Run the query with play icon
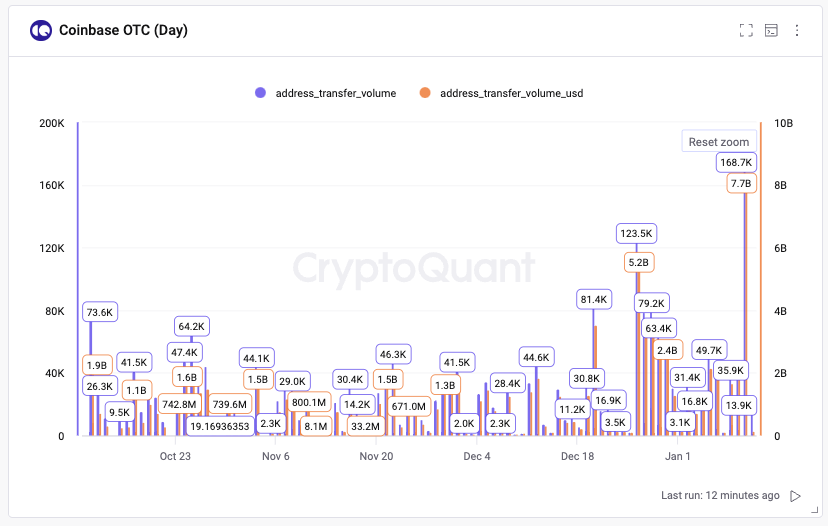Viewport: 828px width, 526px height. [x=796, y=496]
